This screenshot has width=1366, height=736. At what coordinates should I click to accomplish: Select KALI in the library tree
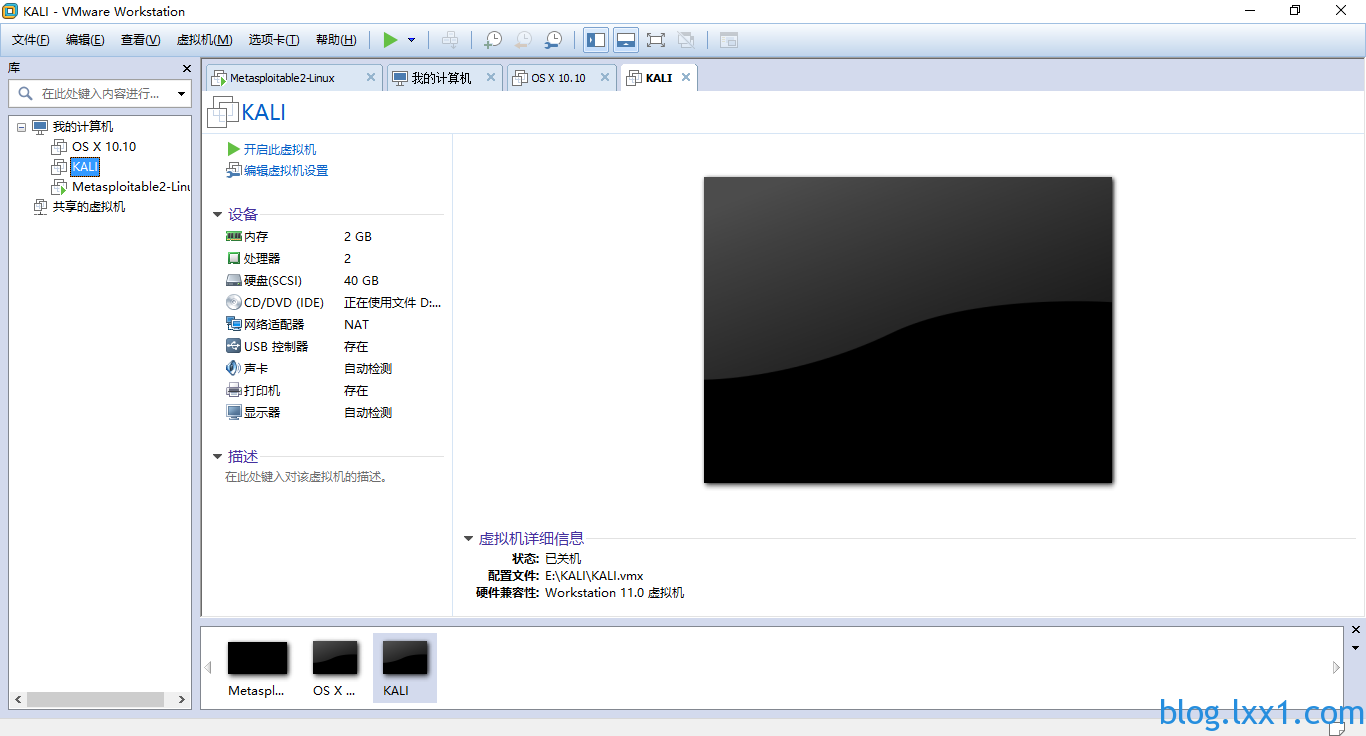(x=85, y=167)
